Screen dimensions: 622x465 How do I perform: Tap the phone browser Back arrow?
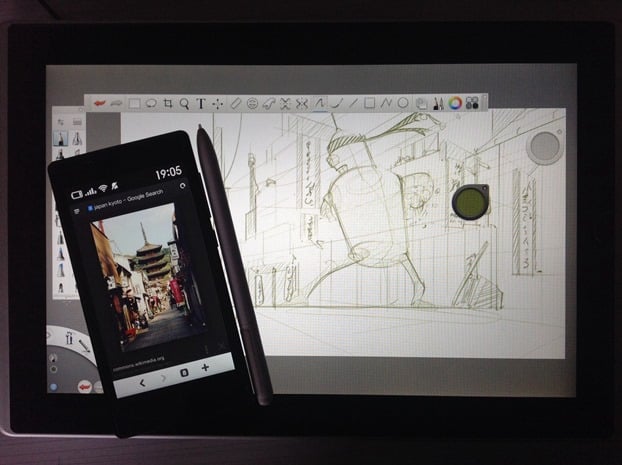[142, 382]
